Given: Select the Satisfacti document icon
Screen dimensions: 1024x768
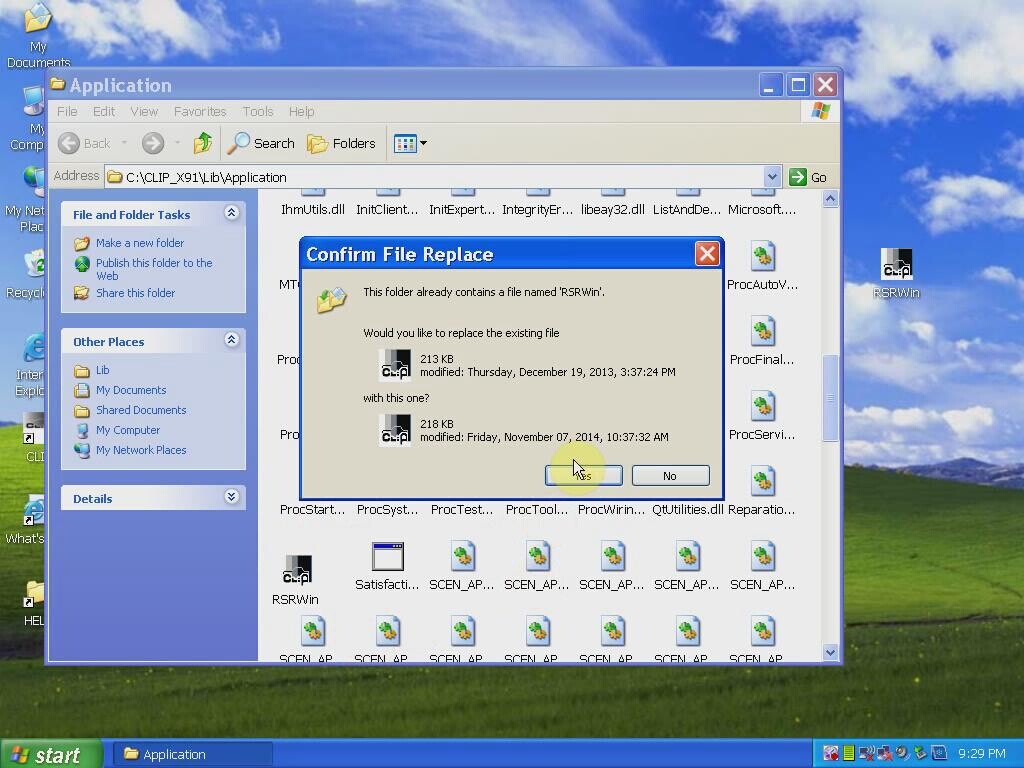Looking at the screenshot, I should tap(387, 557).
